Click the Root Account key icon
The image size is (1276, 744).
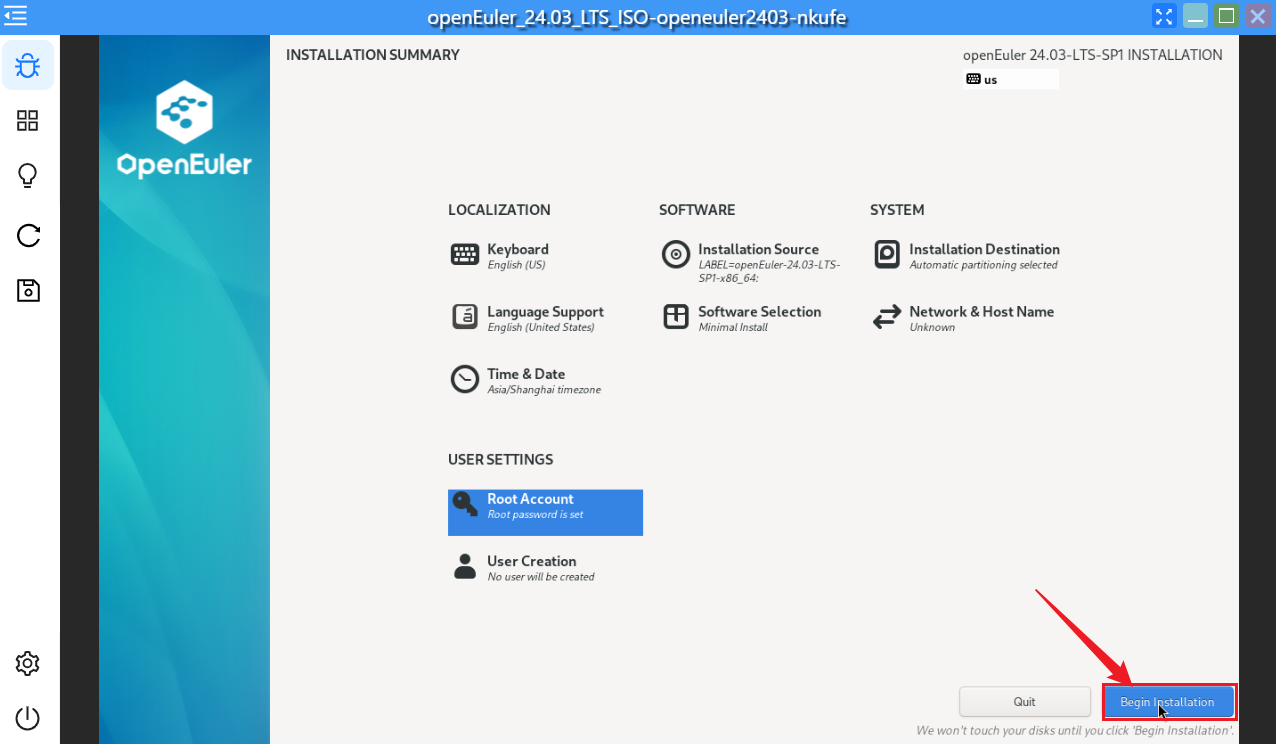tap(465, 504)
